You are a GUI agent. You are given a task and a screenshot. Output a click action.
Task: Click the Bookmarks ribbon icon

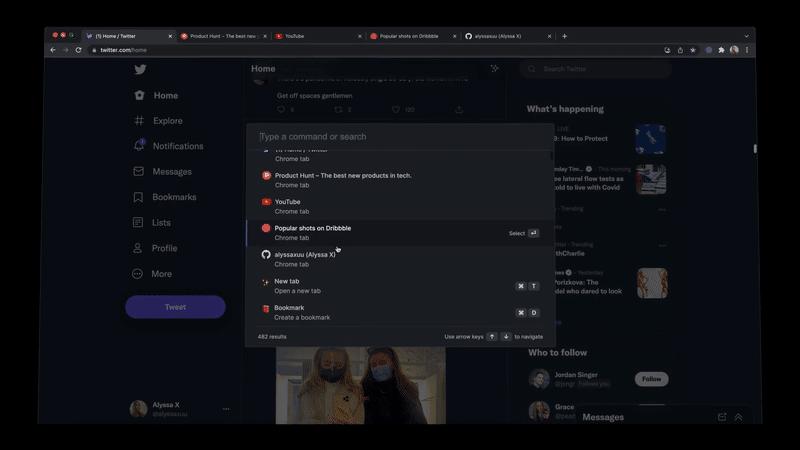(x=138, y=197)
